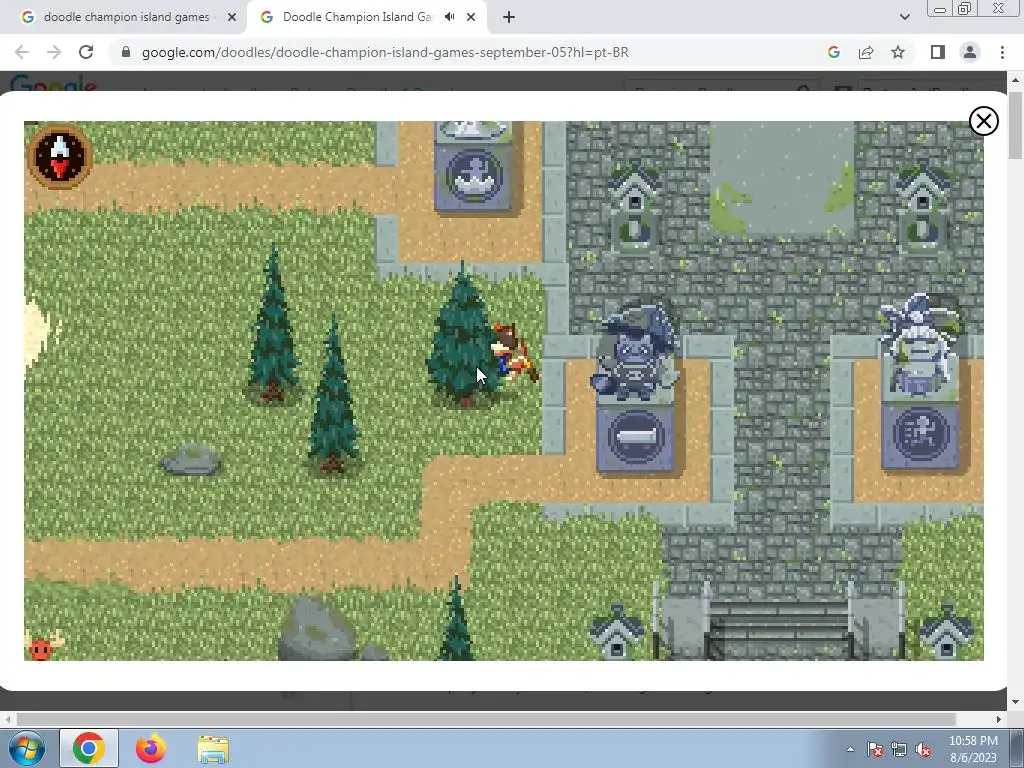This screenshot has height=768, width=1024.
Task: Close the first browser tab
Action: pos(232,17)
